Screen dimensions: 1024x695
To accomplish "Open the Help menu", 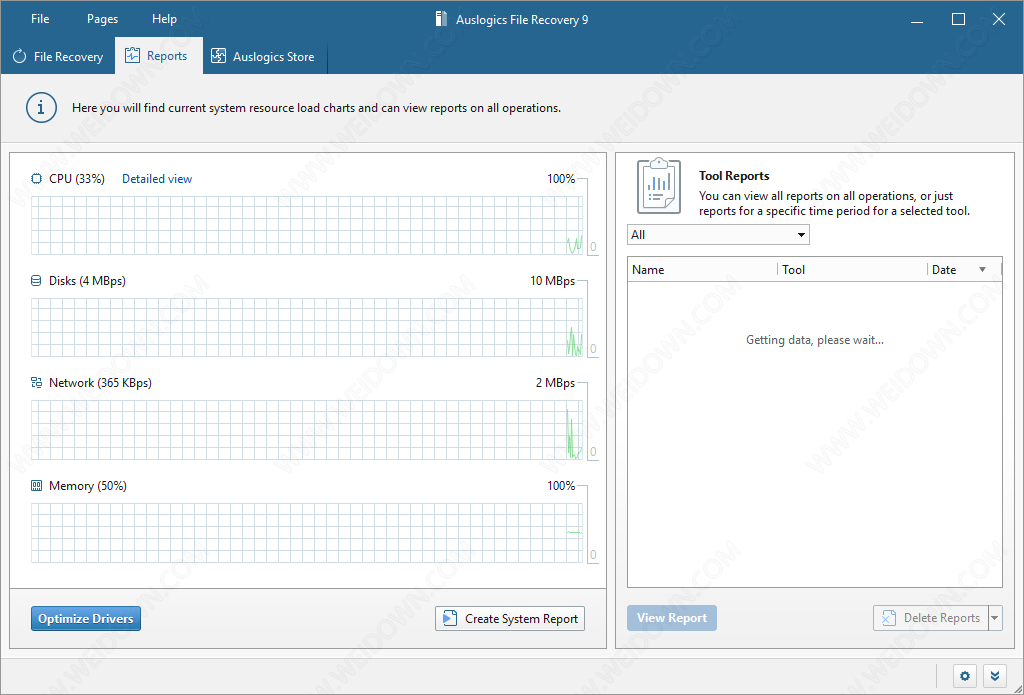I will click(x=164, y=19).
